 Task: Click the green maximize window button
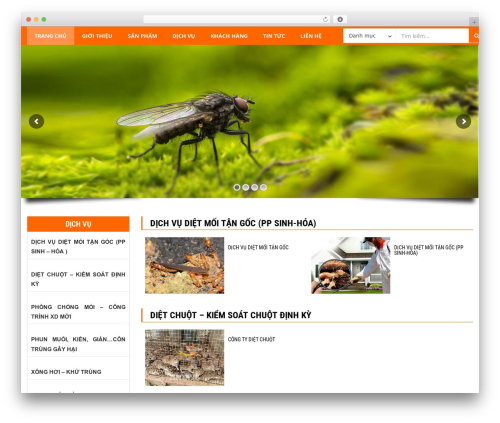44,19
